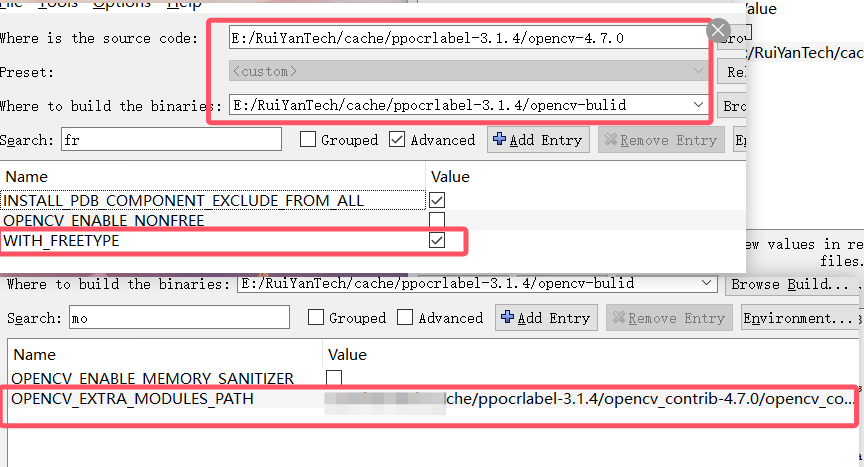Click the lower build binaries path combo box text
The height and width of the screenshot is (467, 864).
click(438, 284)
